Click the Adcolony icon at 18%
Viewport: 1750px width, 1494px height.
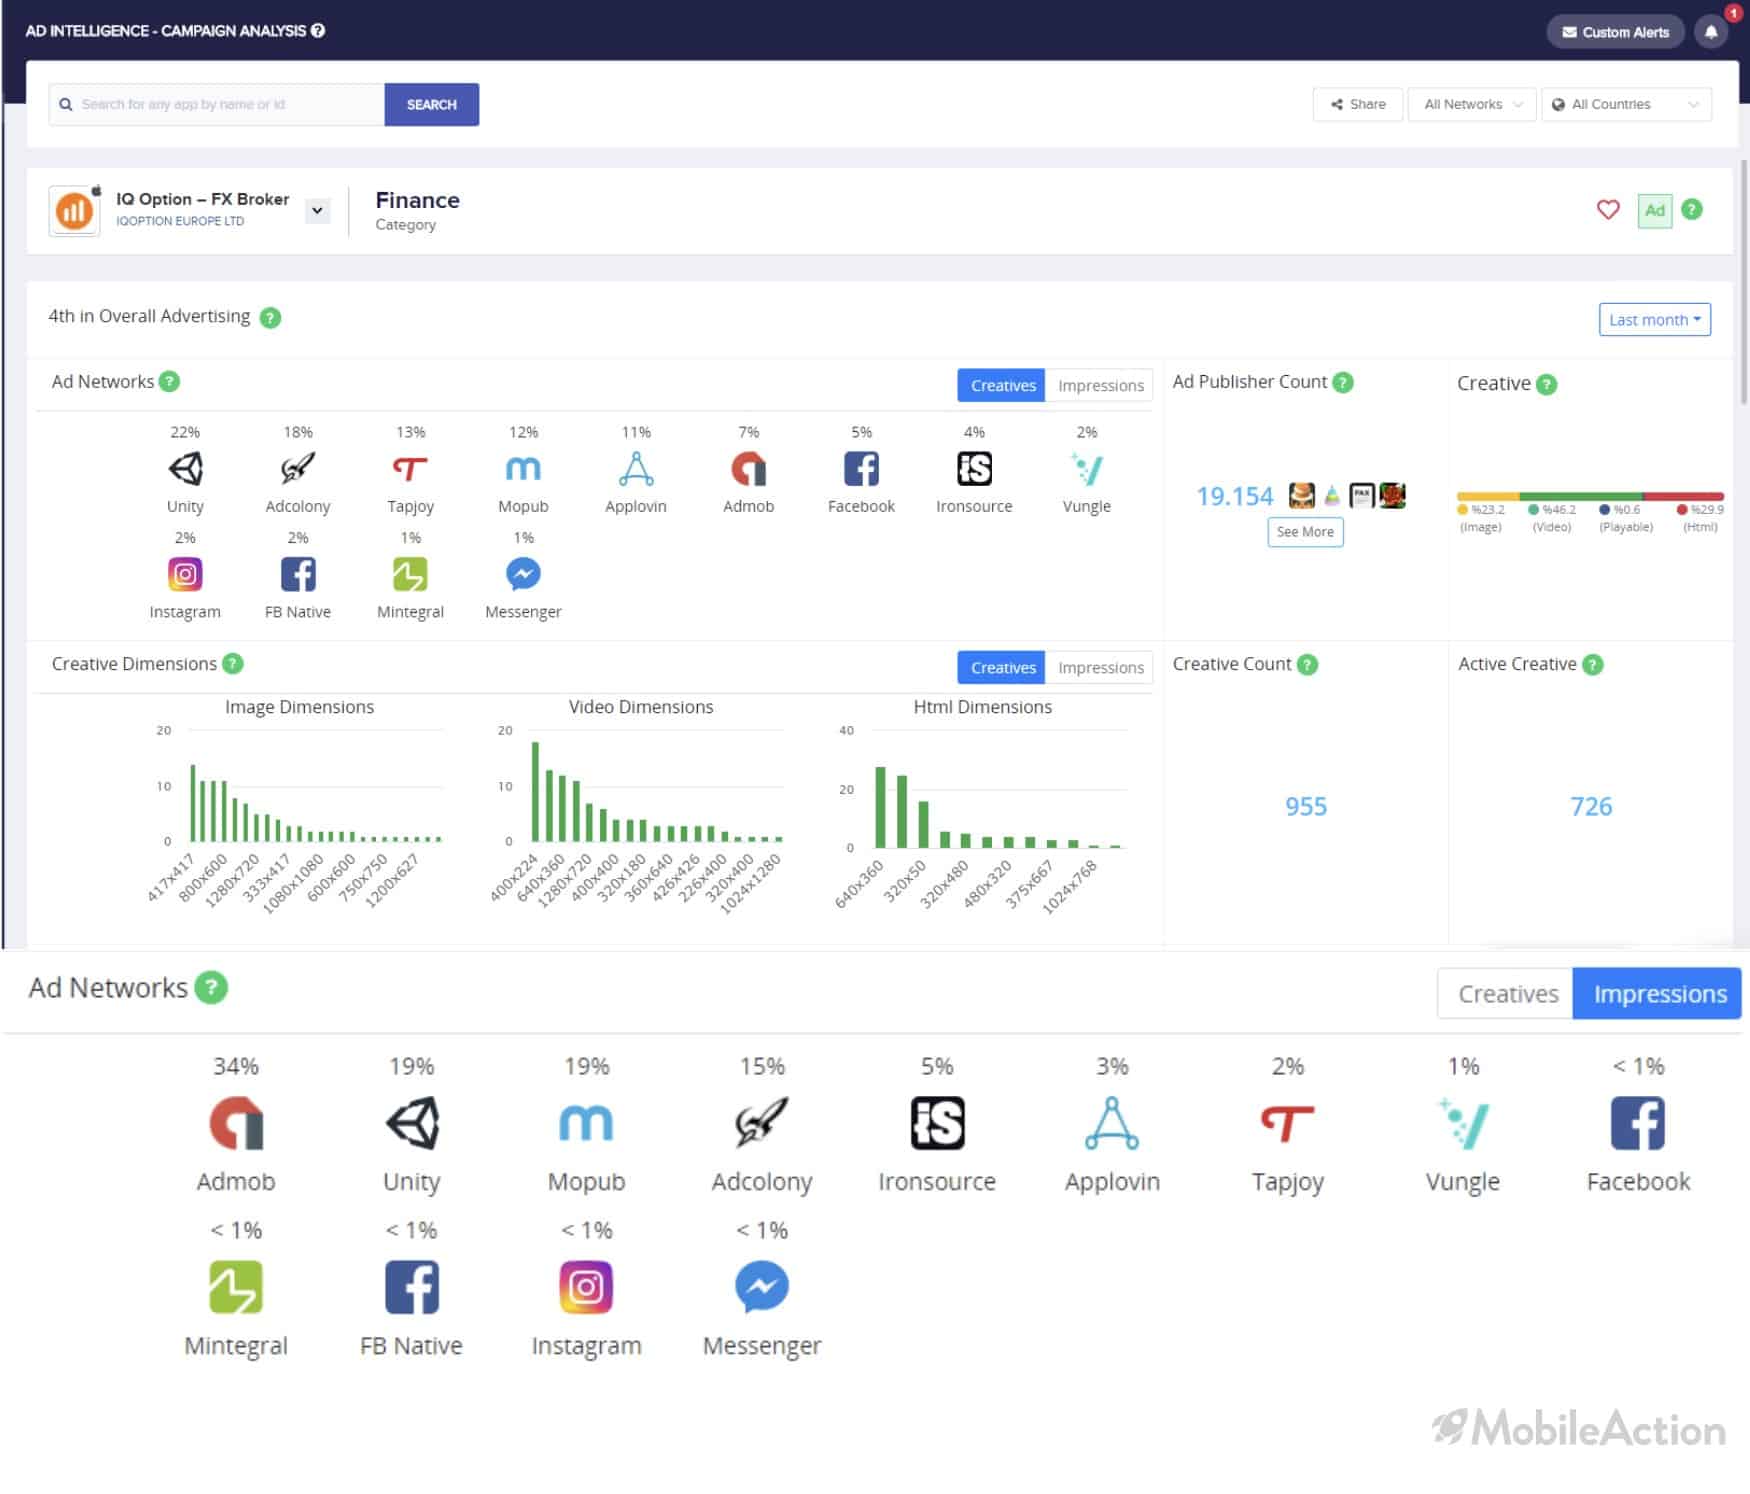[x=297, y=468]
